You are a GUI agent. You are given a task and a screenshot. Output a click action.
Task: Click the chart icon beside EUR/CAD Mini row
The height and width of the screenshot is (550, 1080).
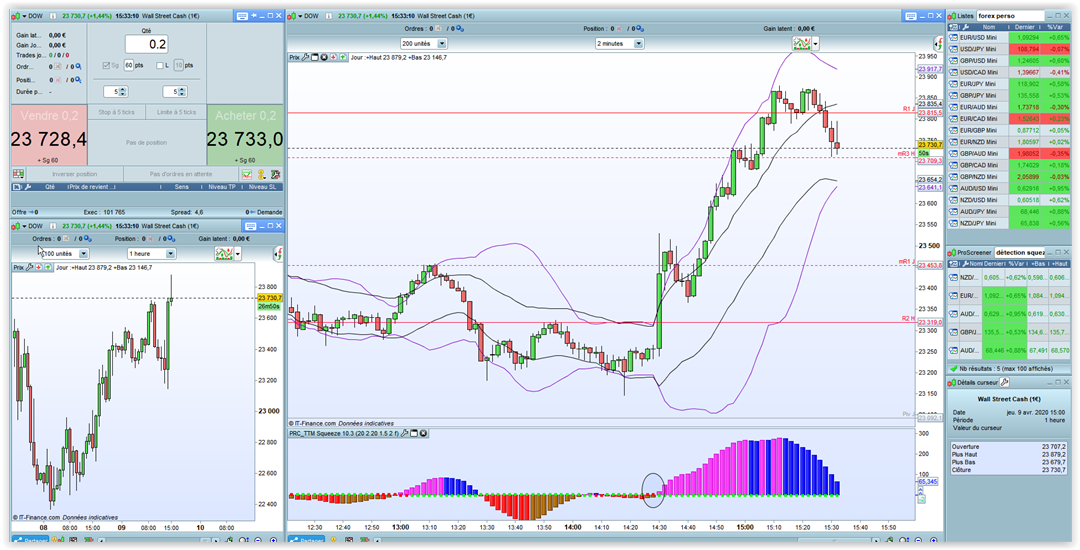tap(953, 118)
